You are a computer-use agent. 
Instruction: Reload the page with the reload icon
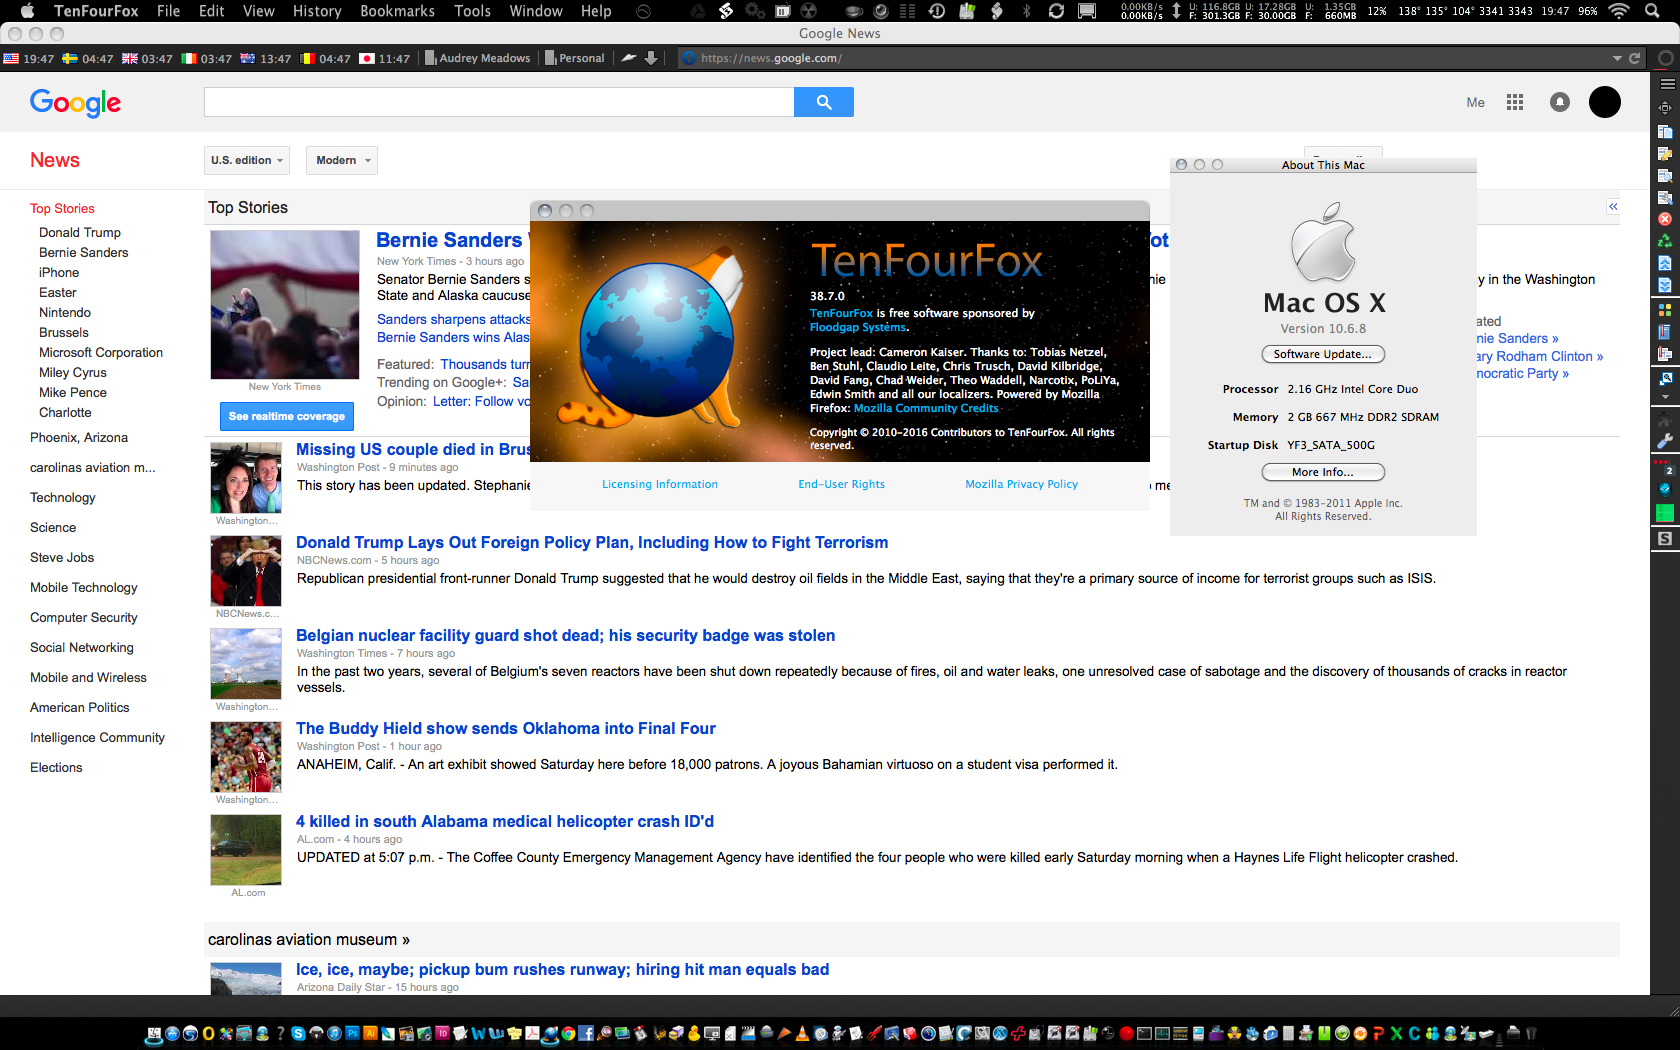click(x=1635, y=58)
